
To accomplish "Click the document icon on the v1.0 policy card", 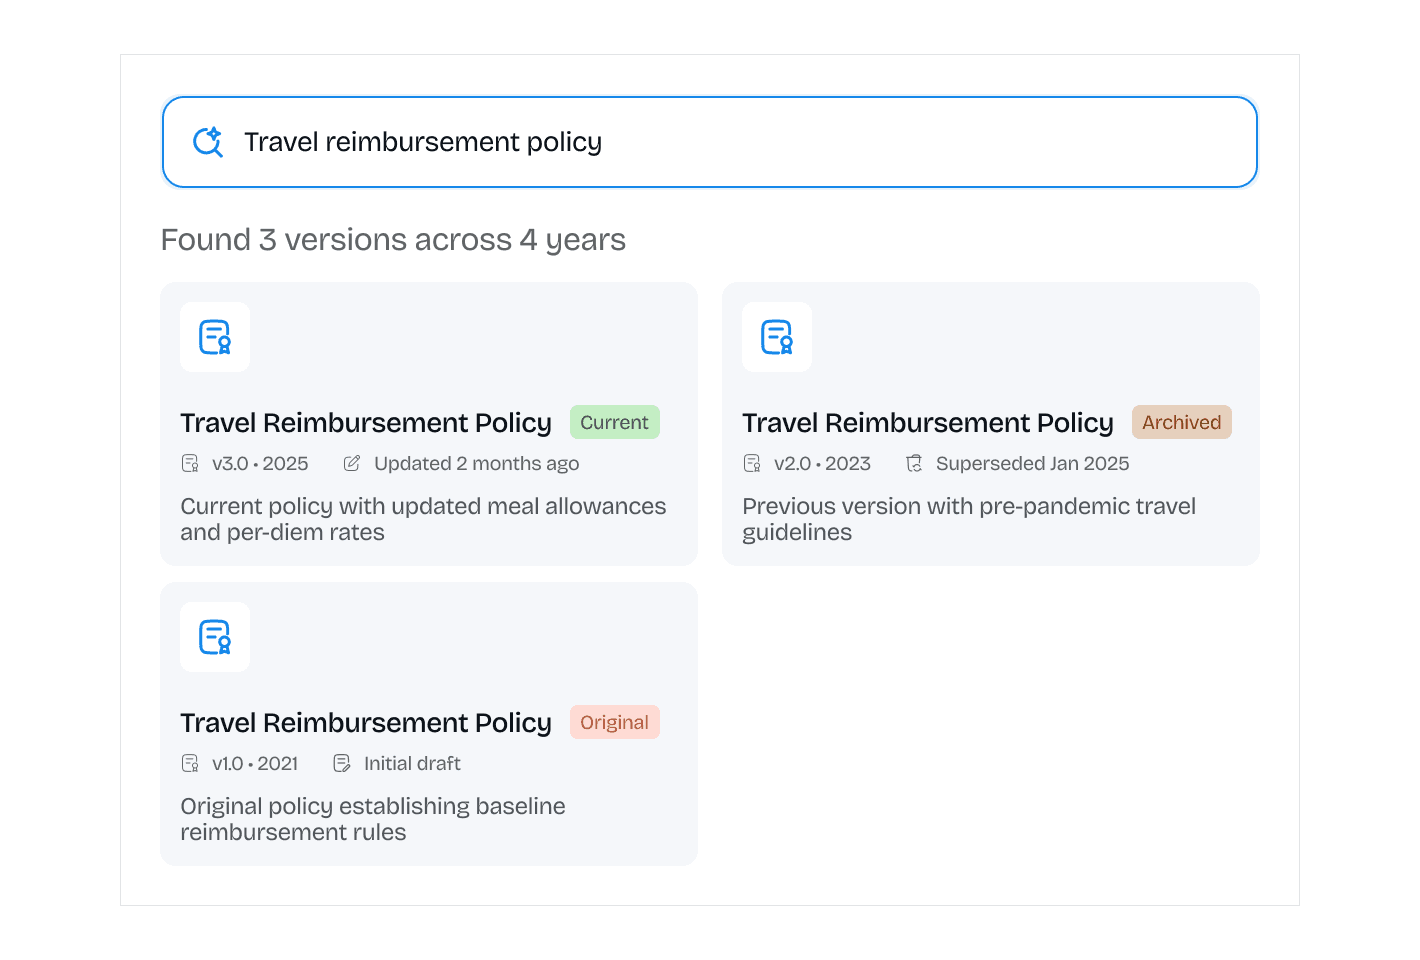I will [x=215, y=637].
